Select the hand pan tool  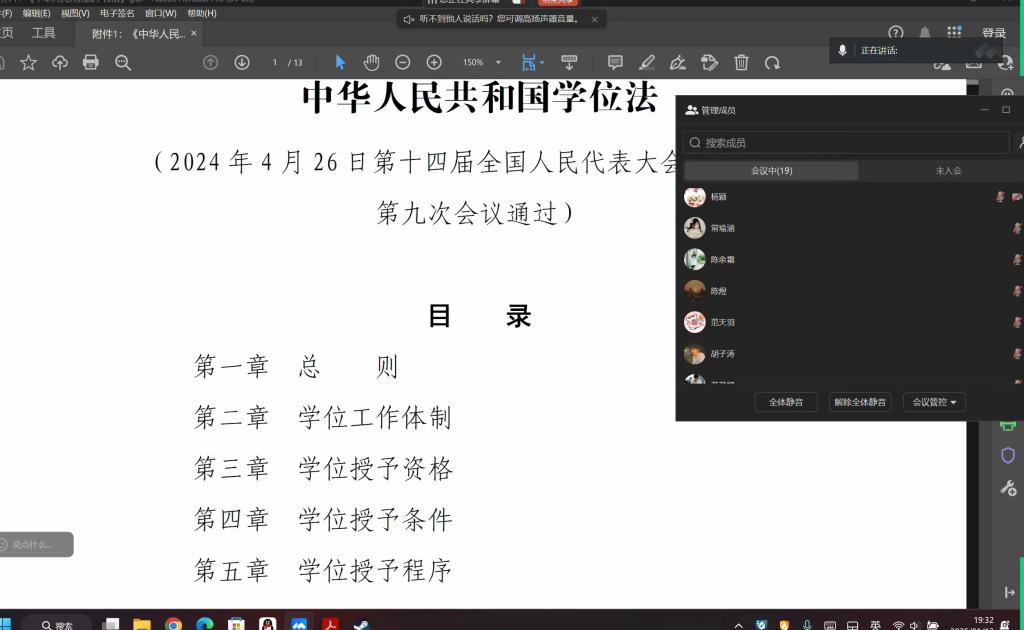[371, 62]
